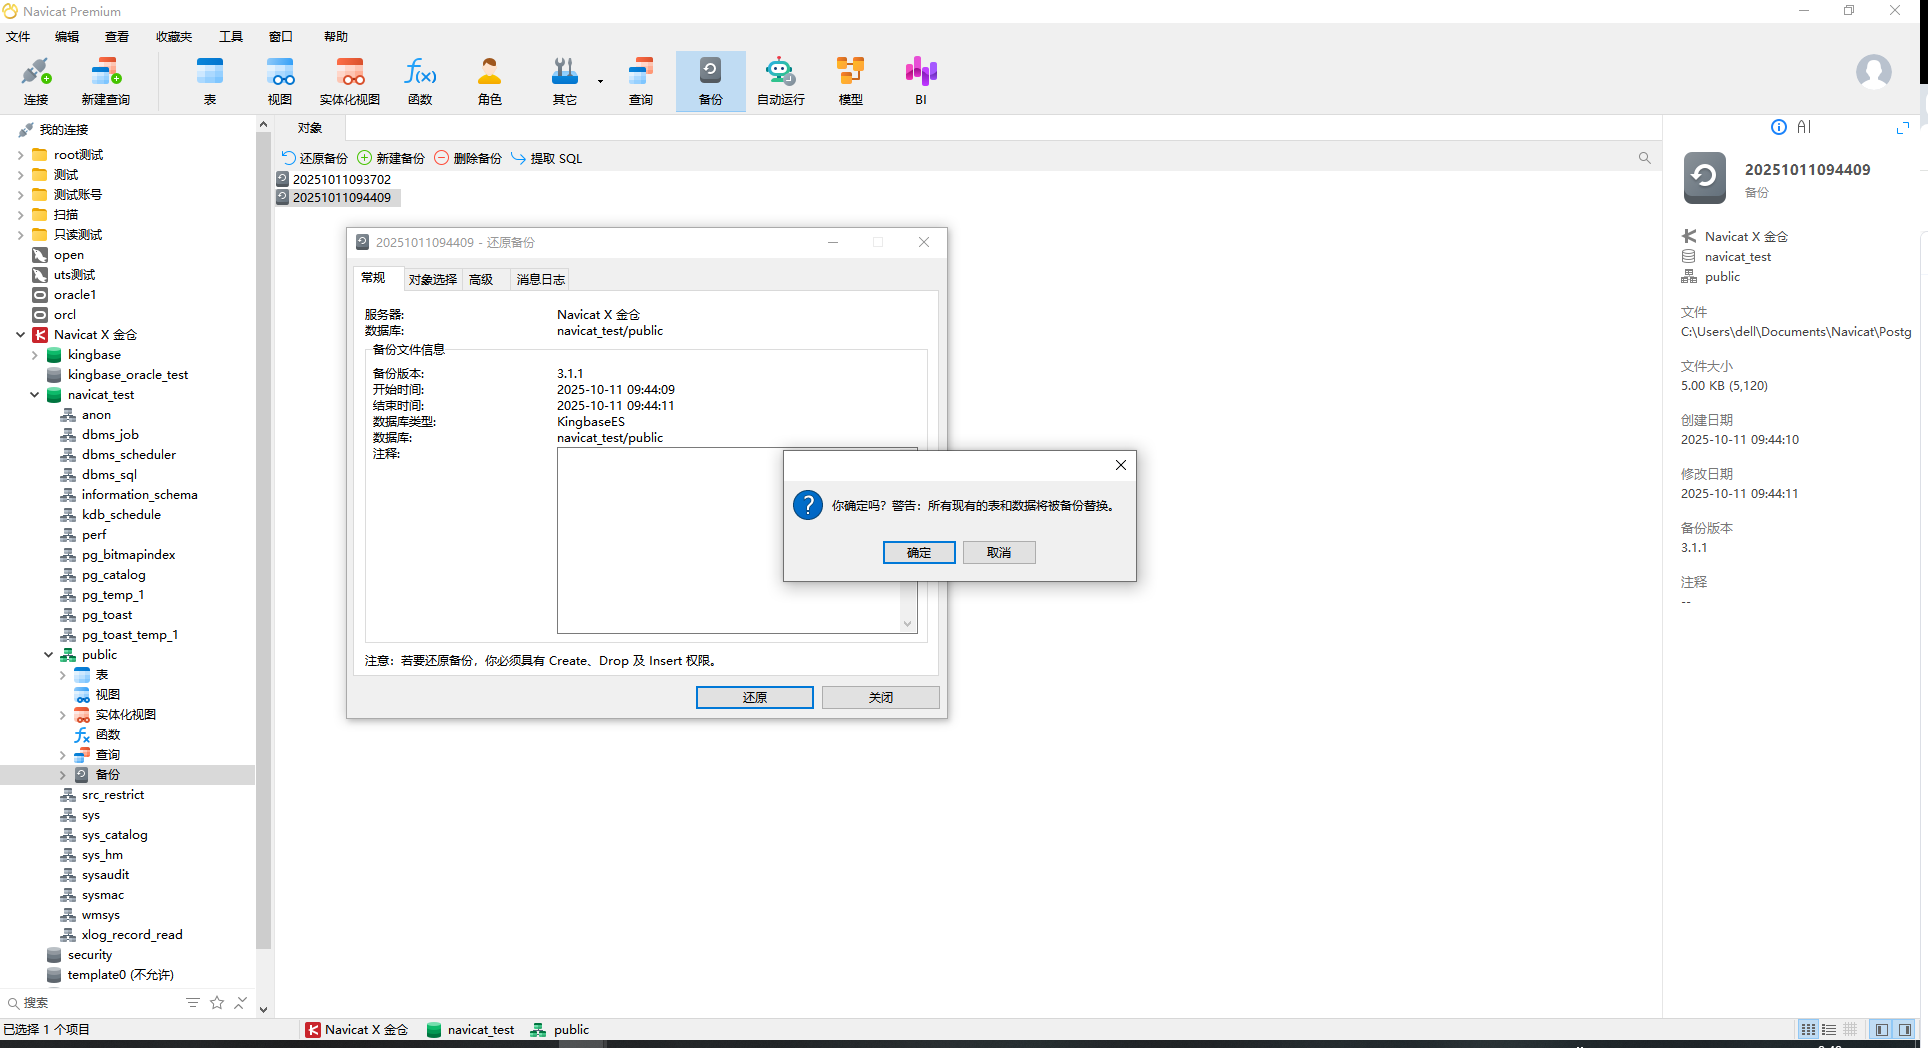The height and width of the screenshot is (1048, 1928).
Task: Open the 编辑 menu
Action: (x=67, y=37)
